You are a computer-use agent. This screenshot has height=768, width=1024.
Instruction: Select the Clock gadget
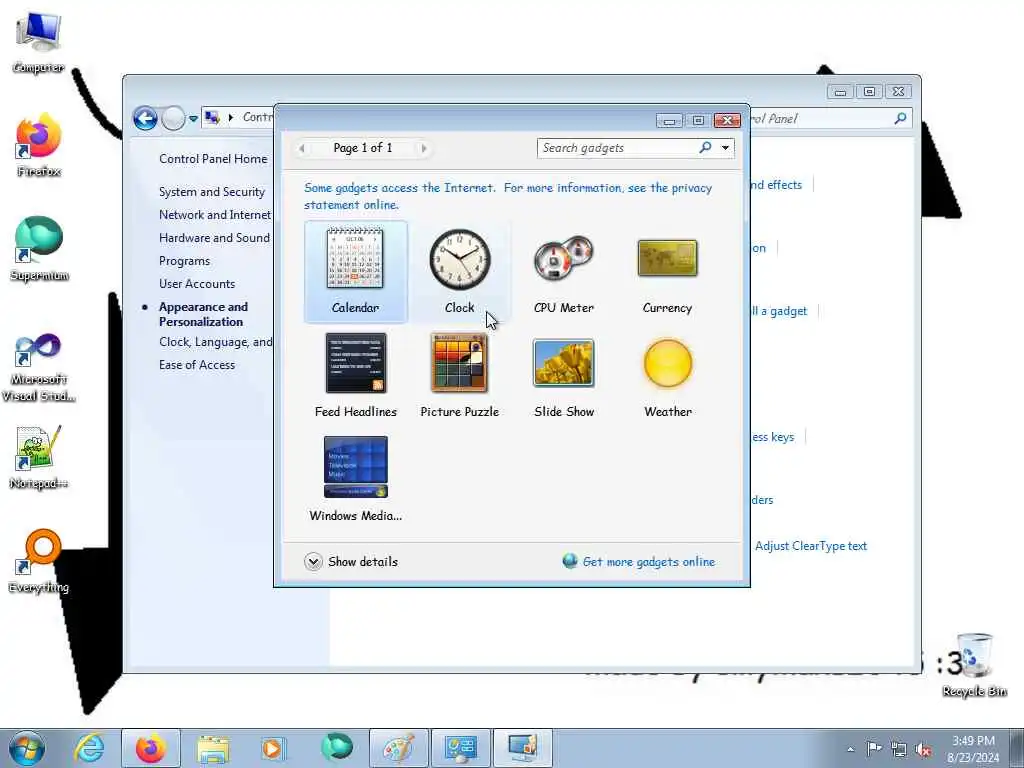pyautogui.click(x=460, y=272)
